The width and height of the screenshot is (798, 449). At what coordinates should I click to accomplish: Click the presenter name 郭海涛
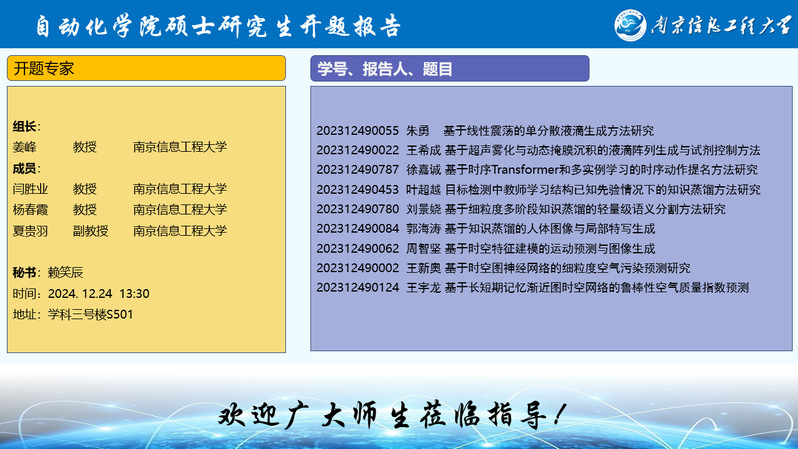(423, 229)
